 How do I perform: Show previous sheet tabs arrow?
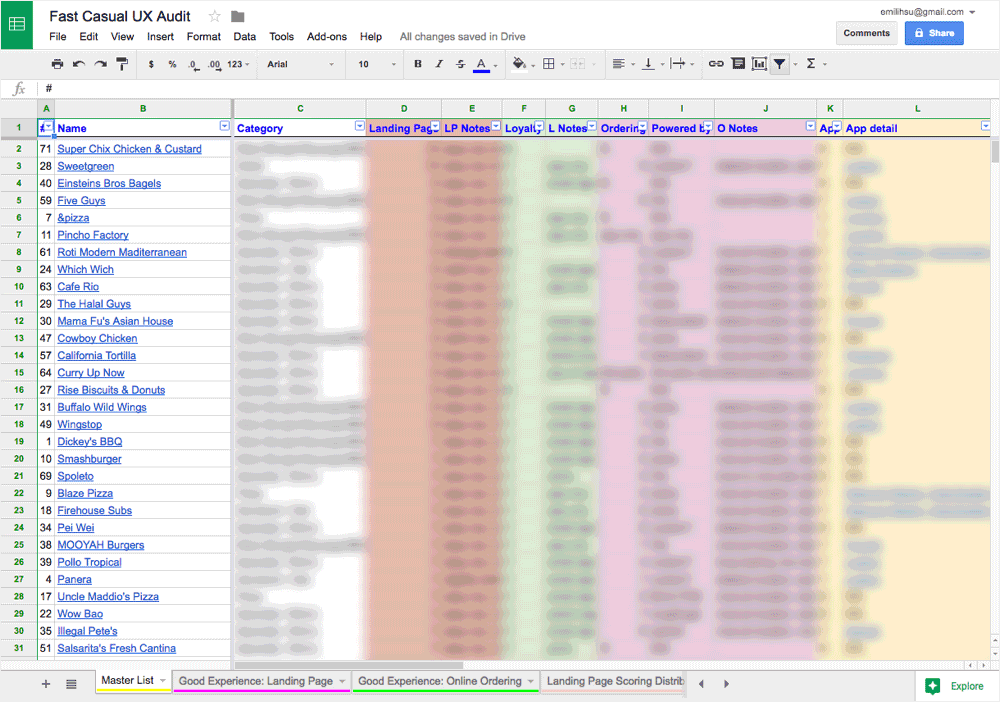click(701, 684)
